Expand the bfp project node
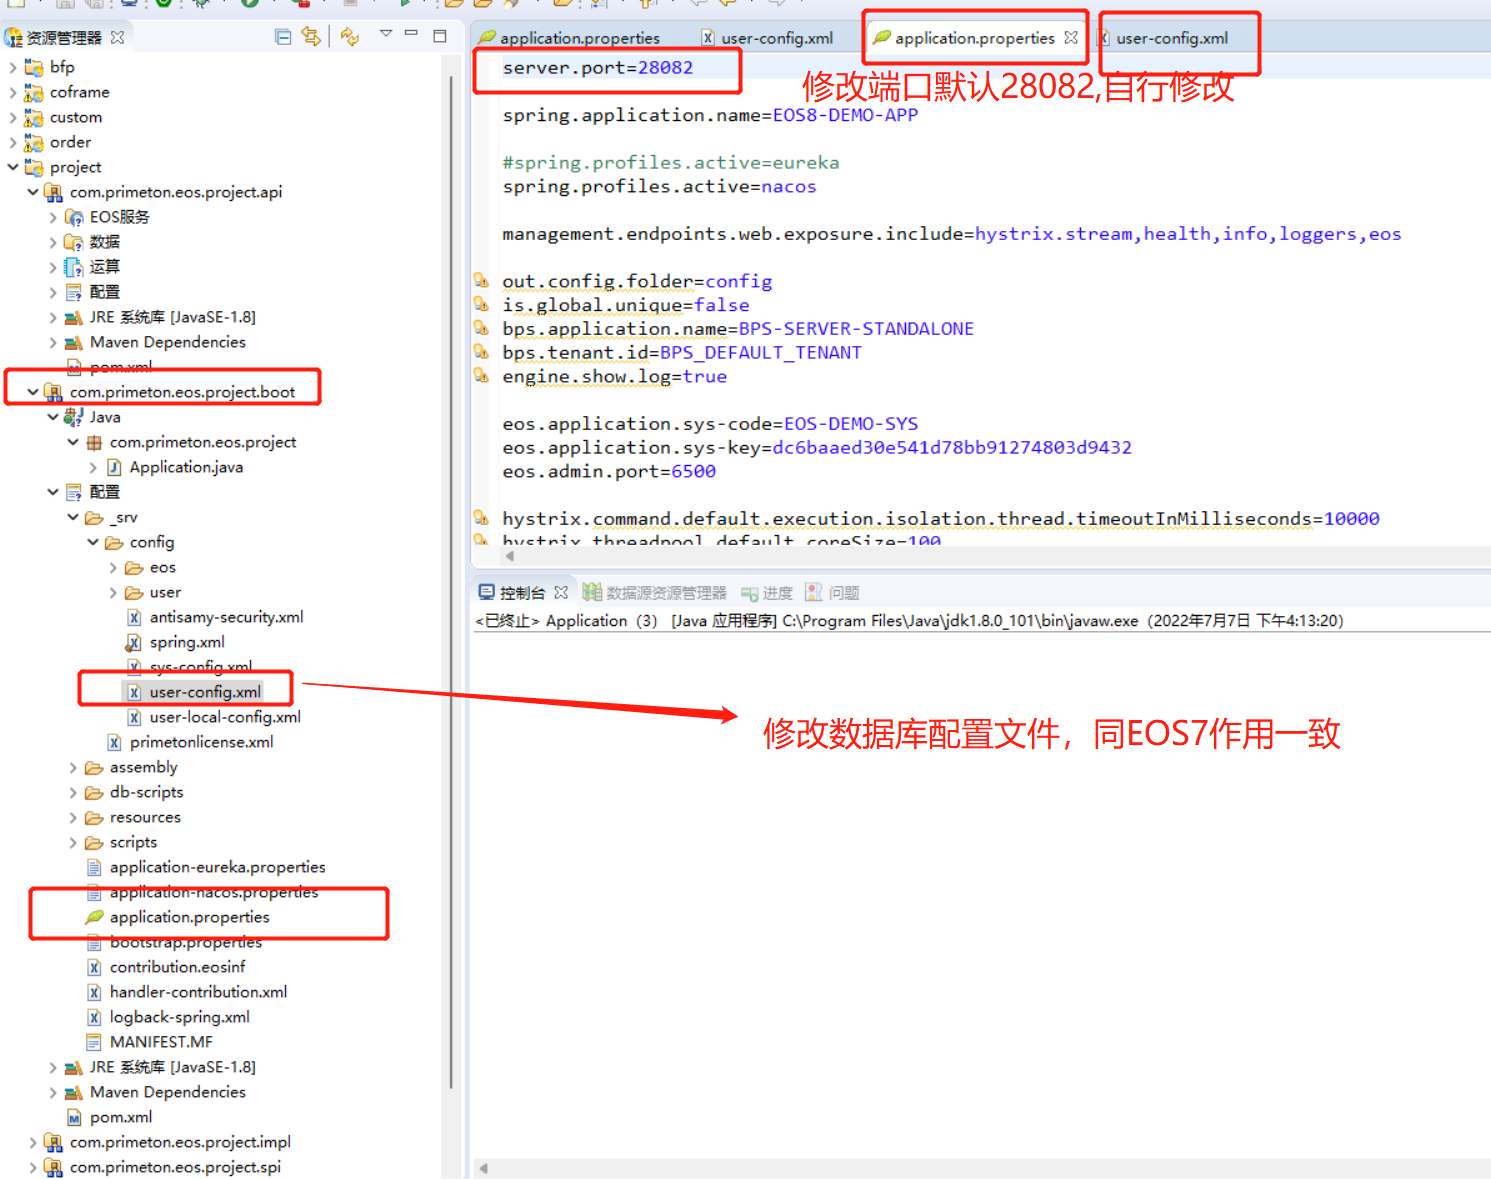This screenshot has height=1179, width=1491. point(13,67)
